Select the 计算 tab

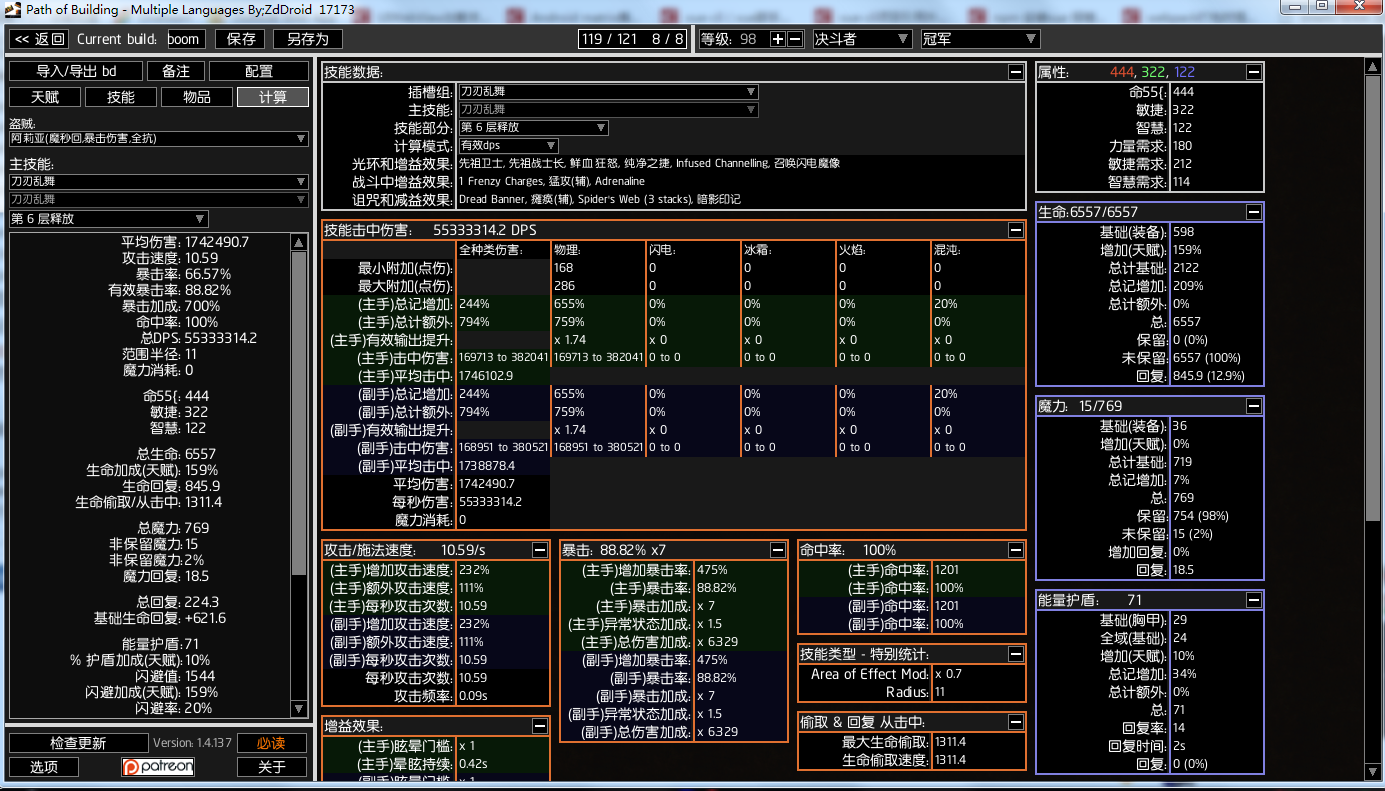pyautogui.click(x=273, y=97)
